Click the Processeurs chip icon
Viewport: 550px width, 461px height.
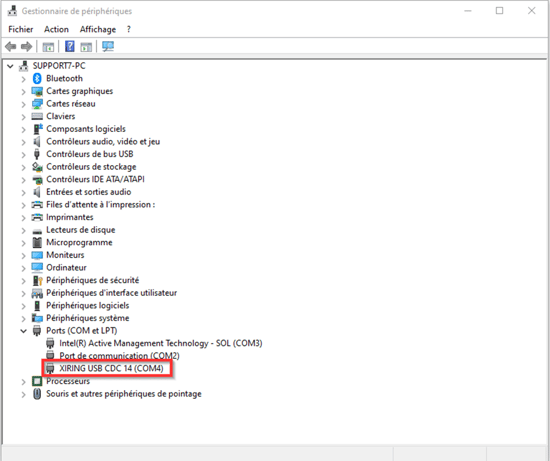click(x=37, y=381)
